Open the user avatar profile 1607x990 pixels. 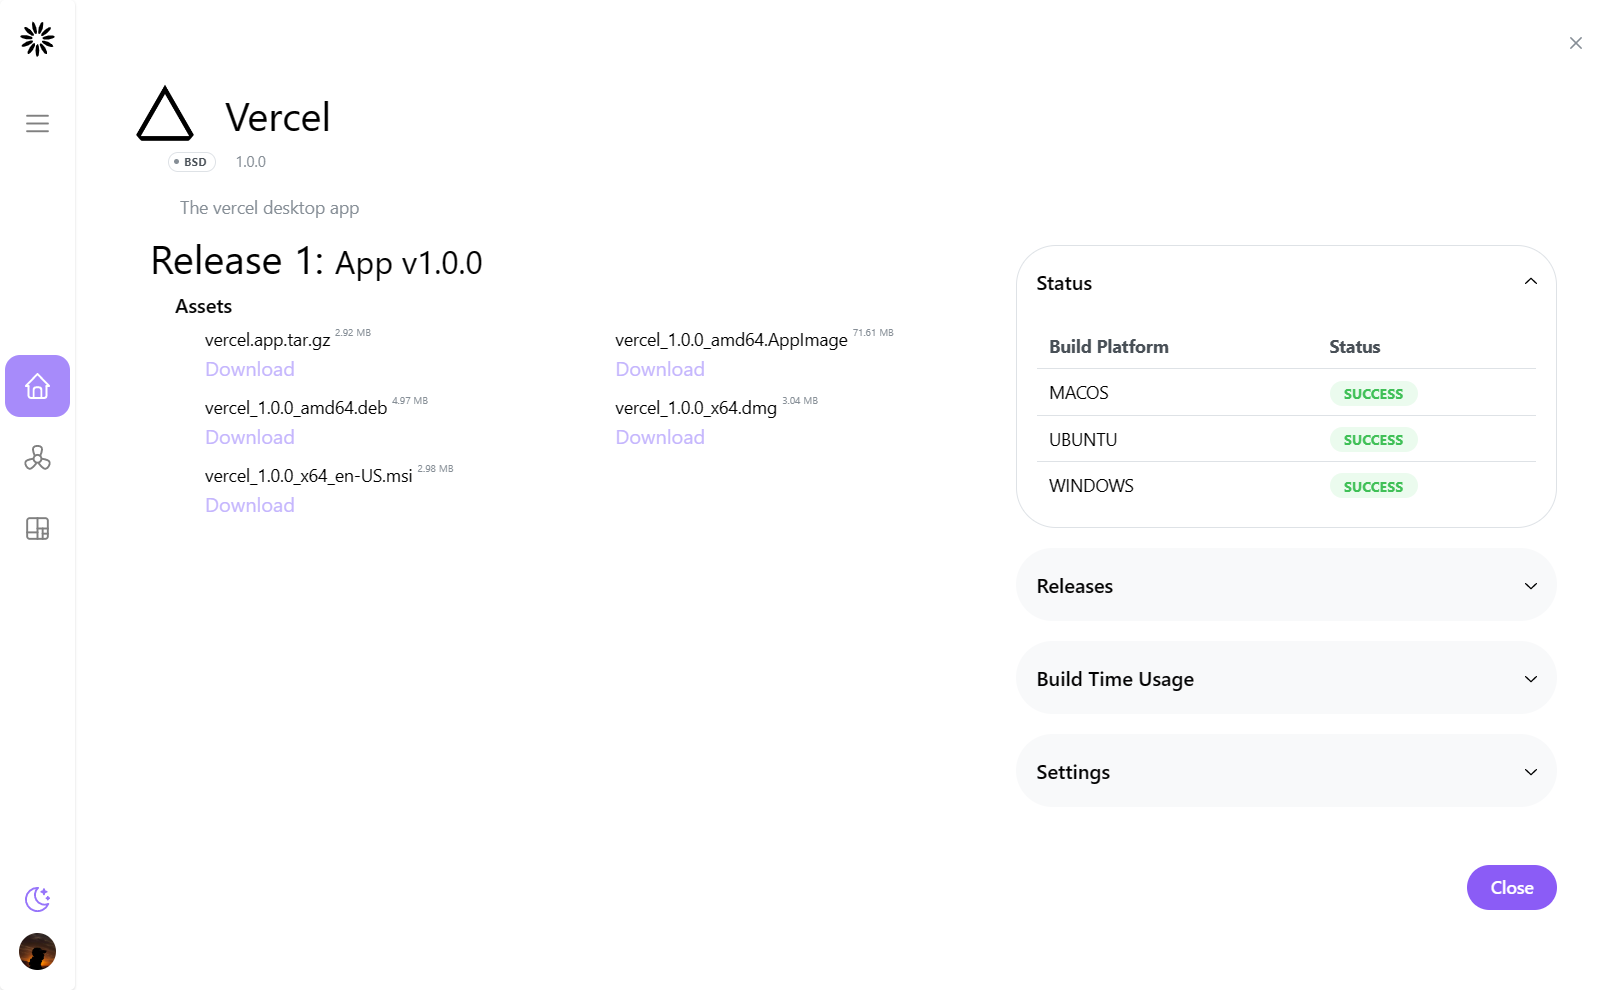[37, 951]
